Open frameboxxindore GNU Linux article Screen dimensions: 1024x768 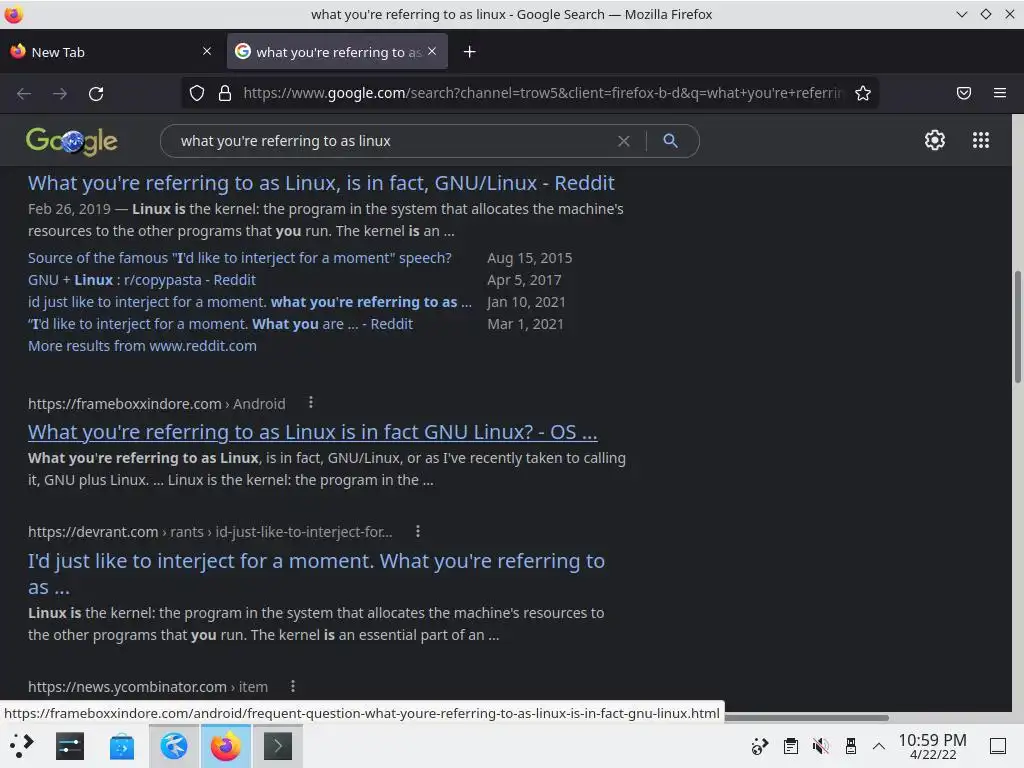[x=313, y=432]
